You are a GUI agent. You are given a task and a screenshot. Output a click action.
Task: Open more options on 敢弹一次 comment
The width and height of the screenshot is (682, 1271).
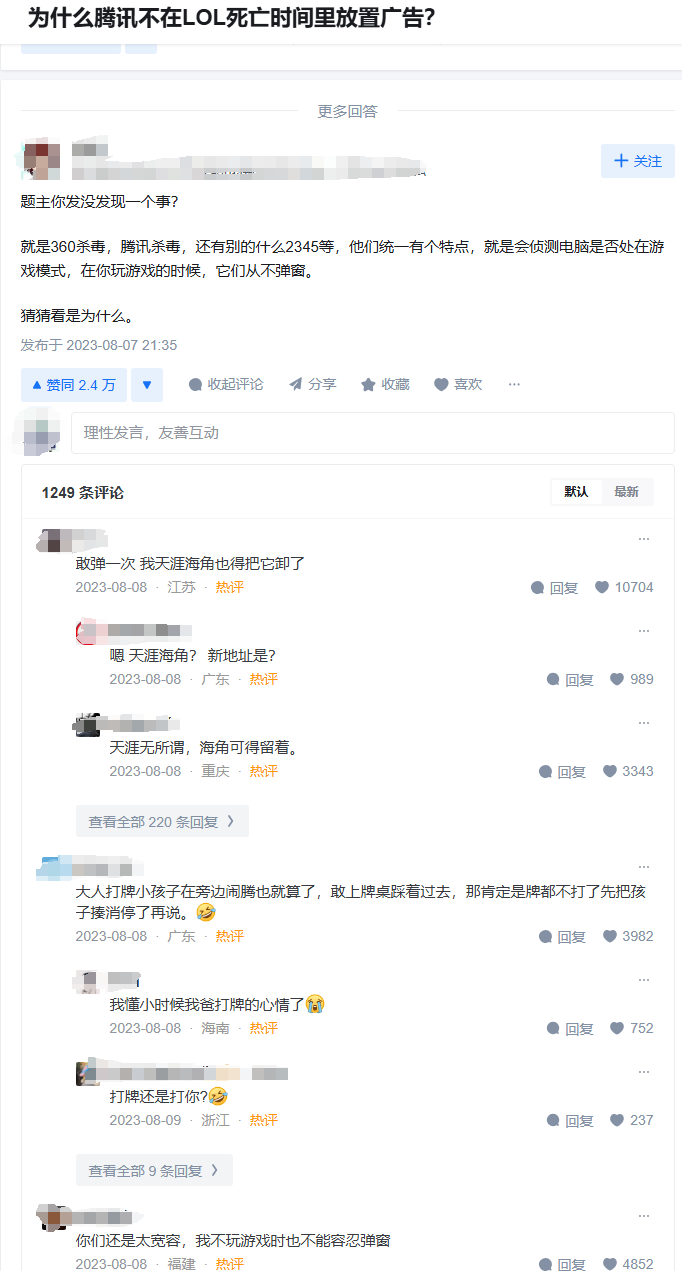coord(644,539)
